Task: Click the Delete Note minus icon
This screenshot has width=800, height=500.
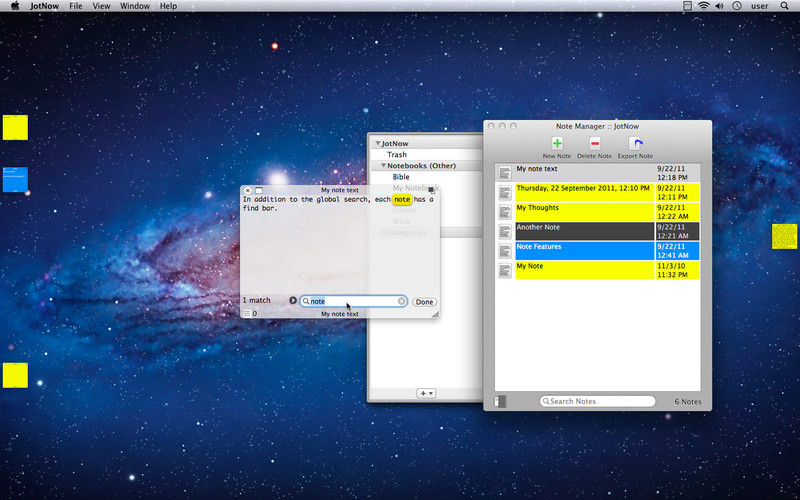Action: tap(595, 144)
